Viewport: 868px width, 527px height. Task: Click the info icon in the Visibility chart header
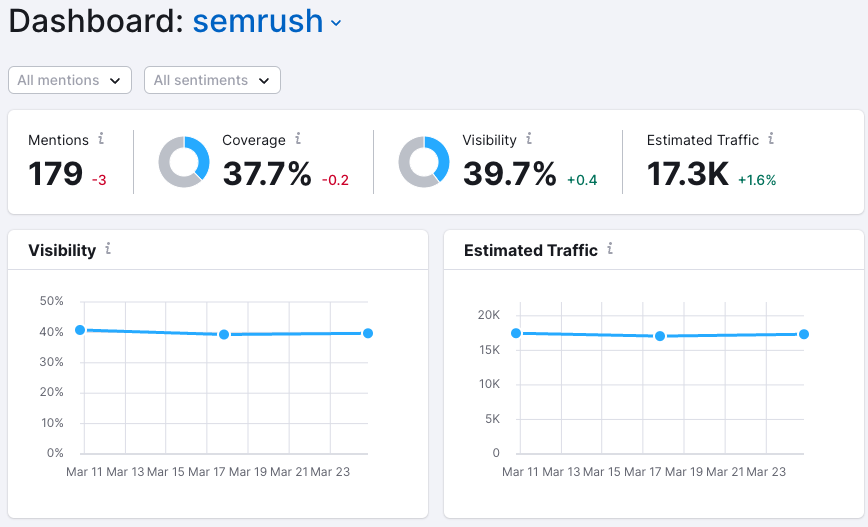pos(108,249)
